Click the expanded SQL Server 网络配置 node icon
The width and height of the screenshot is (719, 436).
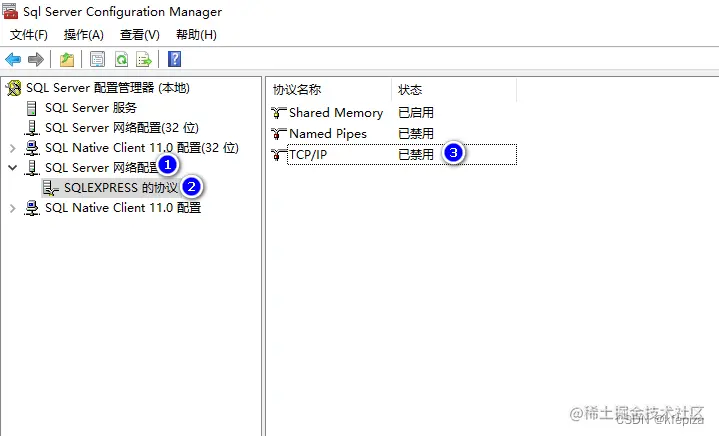[32, 168]
